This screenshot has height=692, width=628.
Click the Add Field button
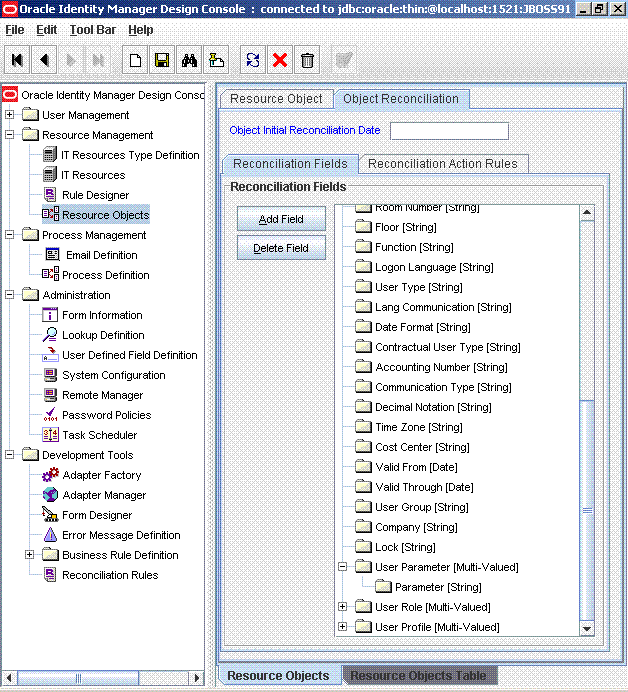click(281, 219)
